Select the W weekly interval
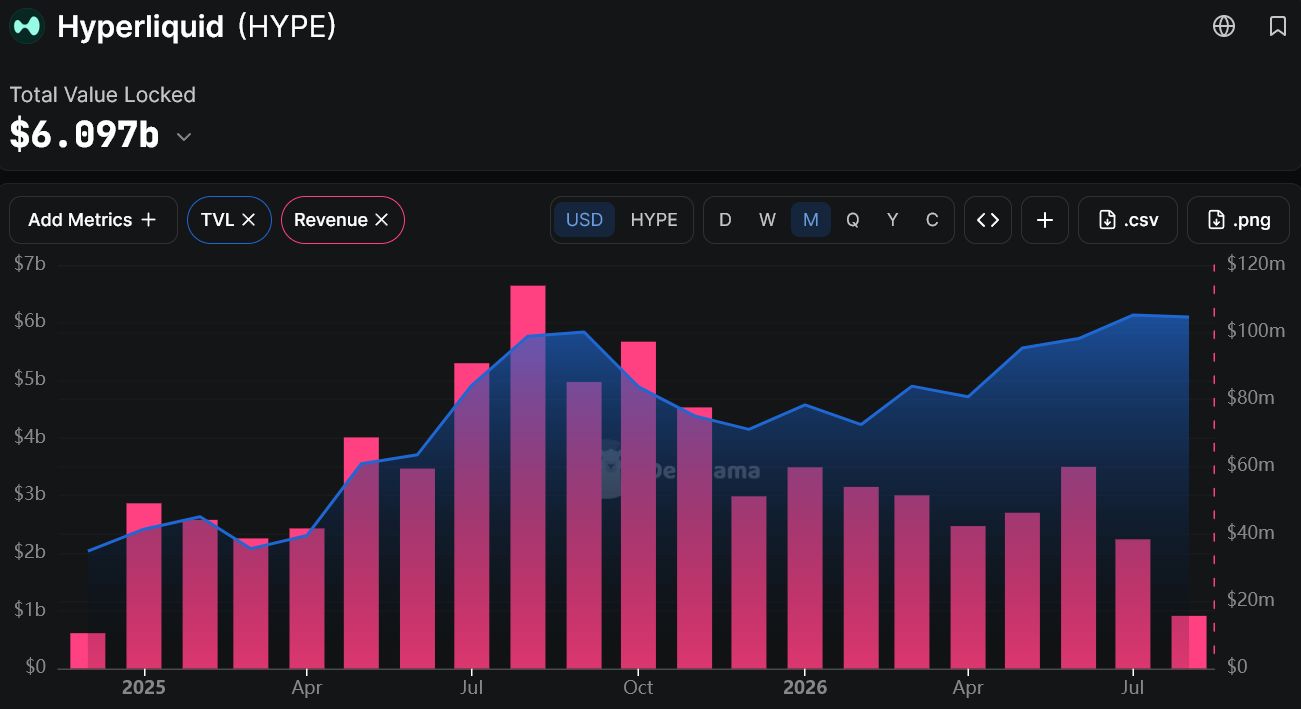The width and height of the screenshot is (1301, 709). coord(767,220)
